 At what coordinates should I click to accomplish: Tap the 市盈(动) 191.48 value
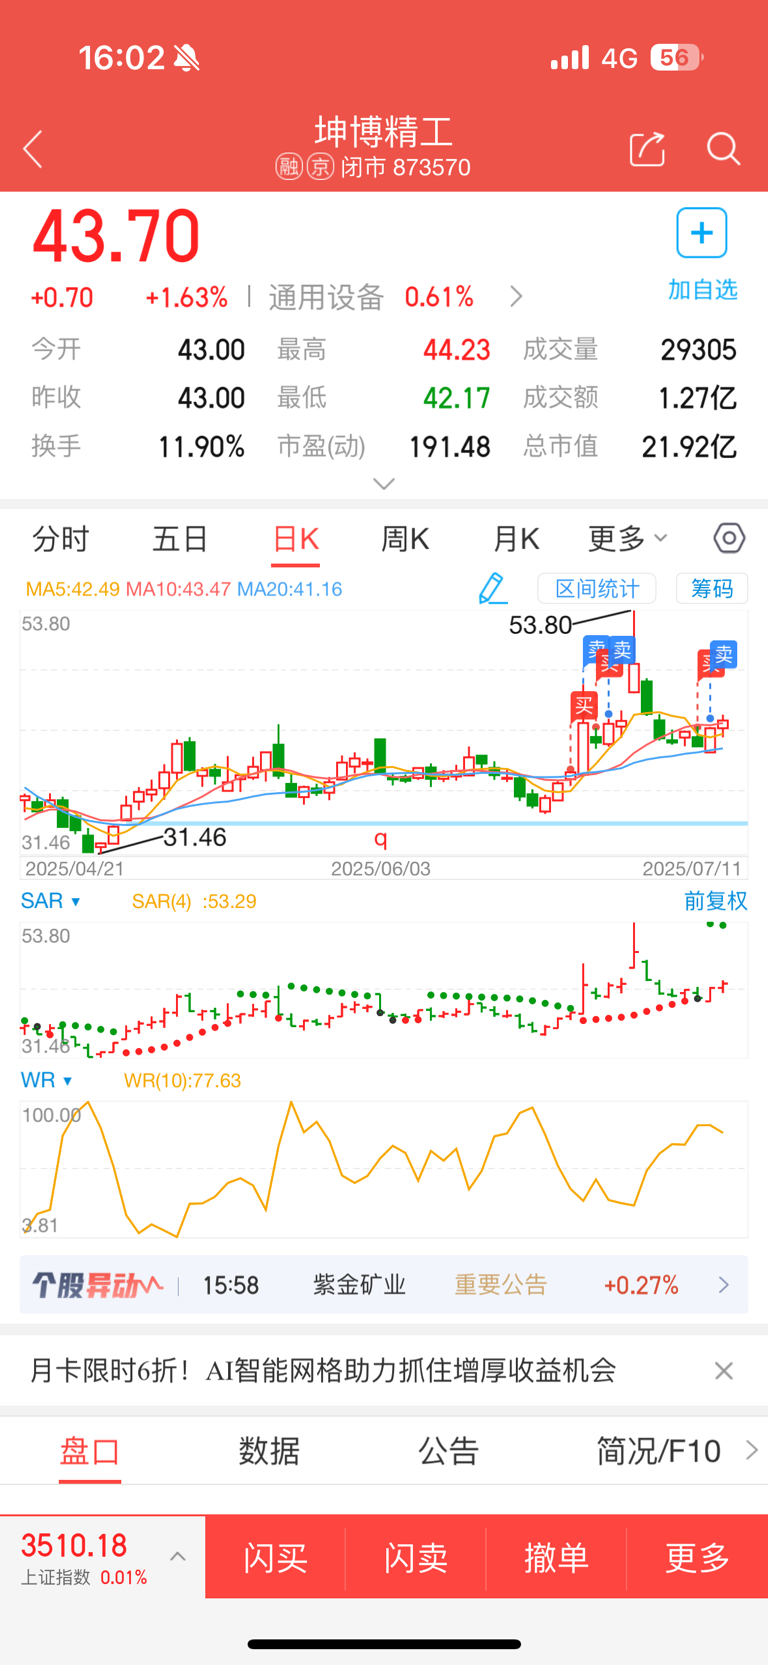(449, 446)
